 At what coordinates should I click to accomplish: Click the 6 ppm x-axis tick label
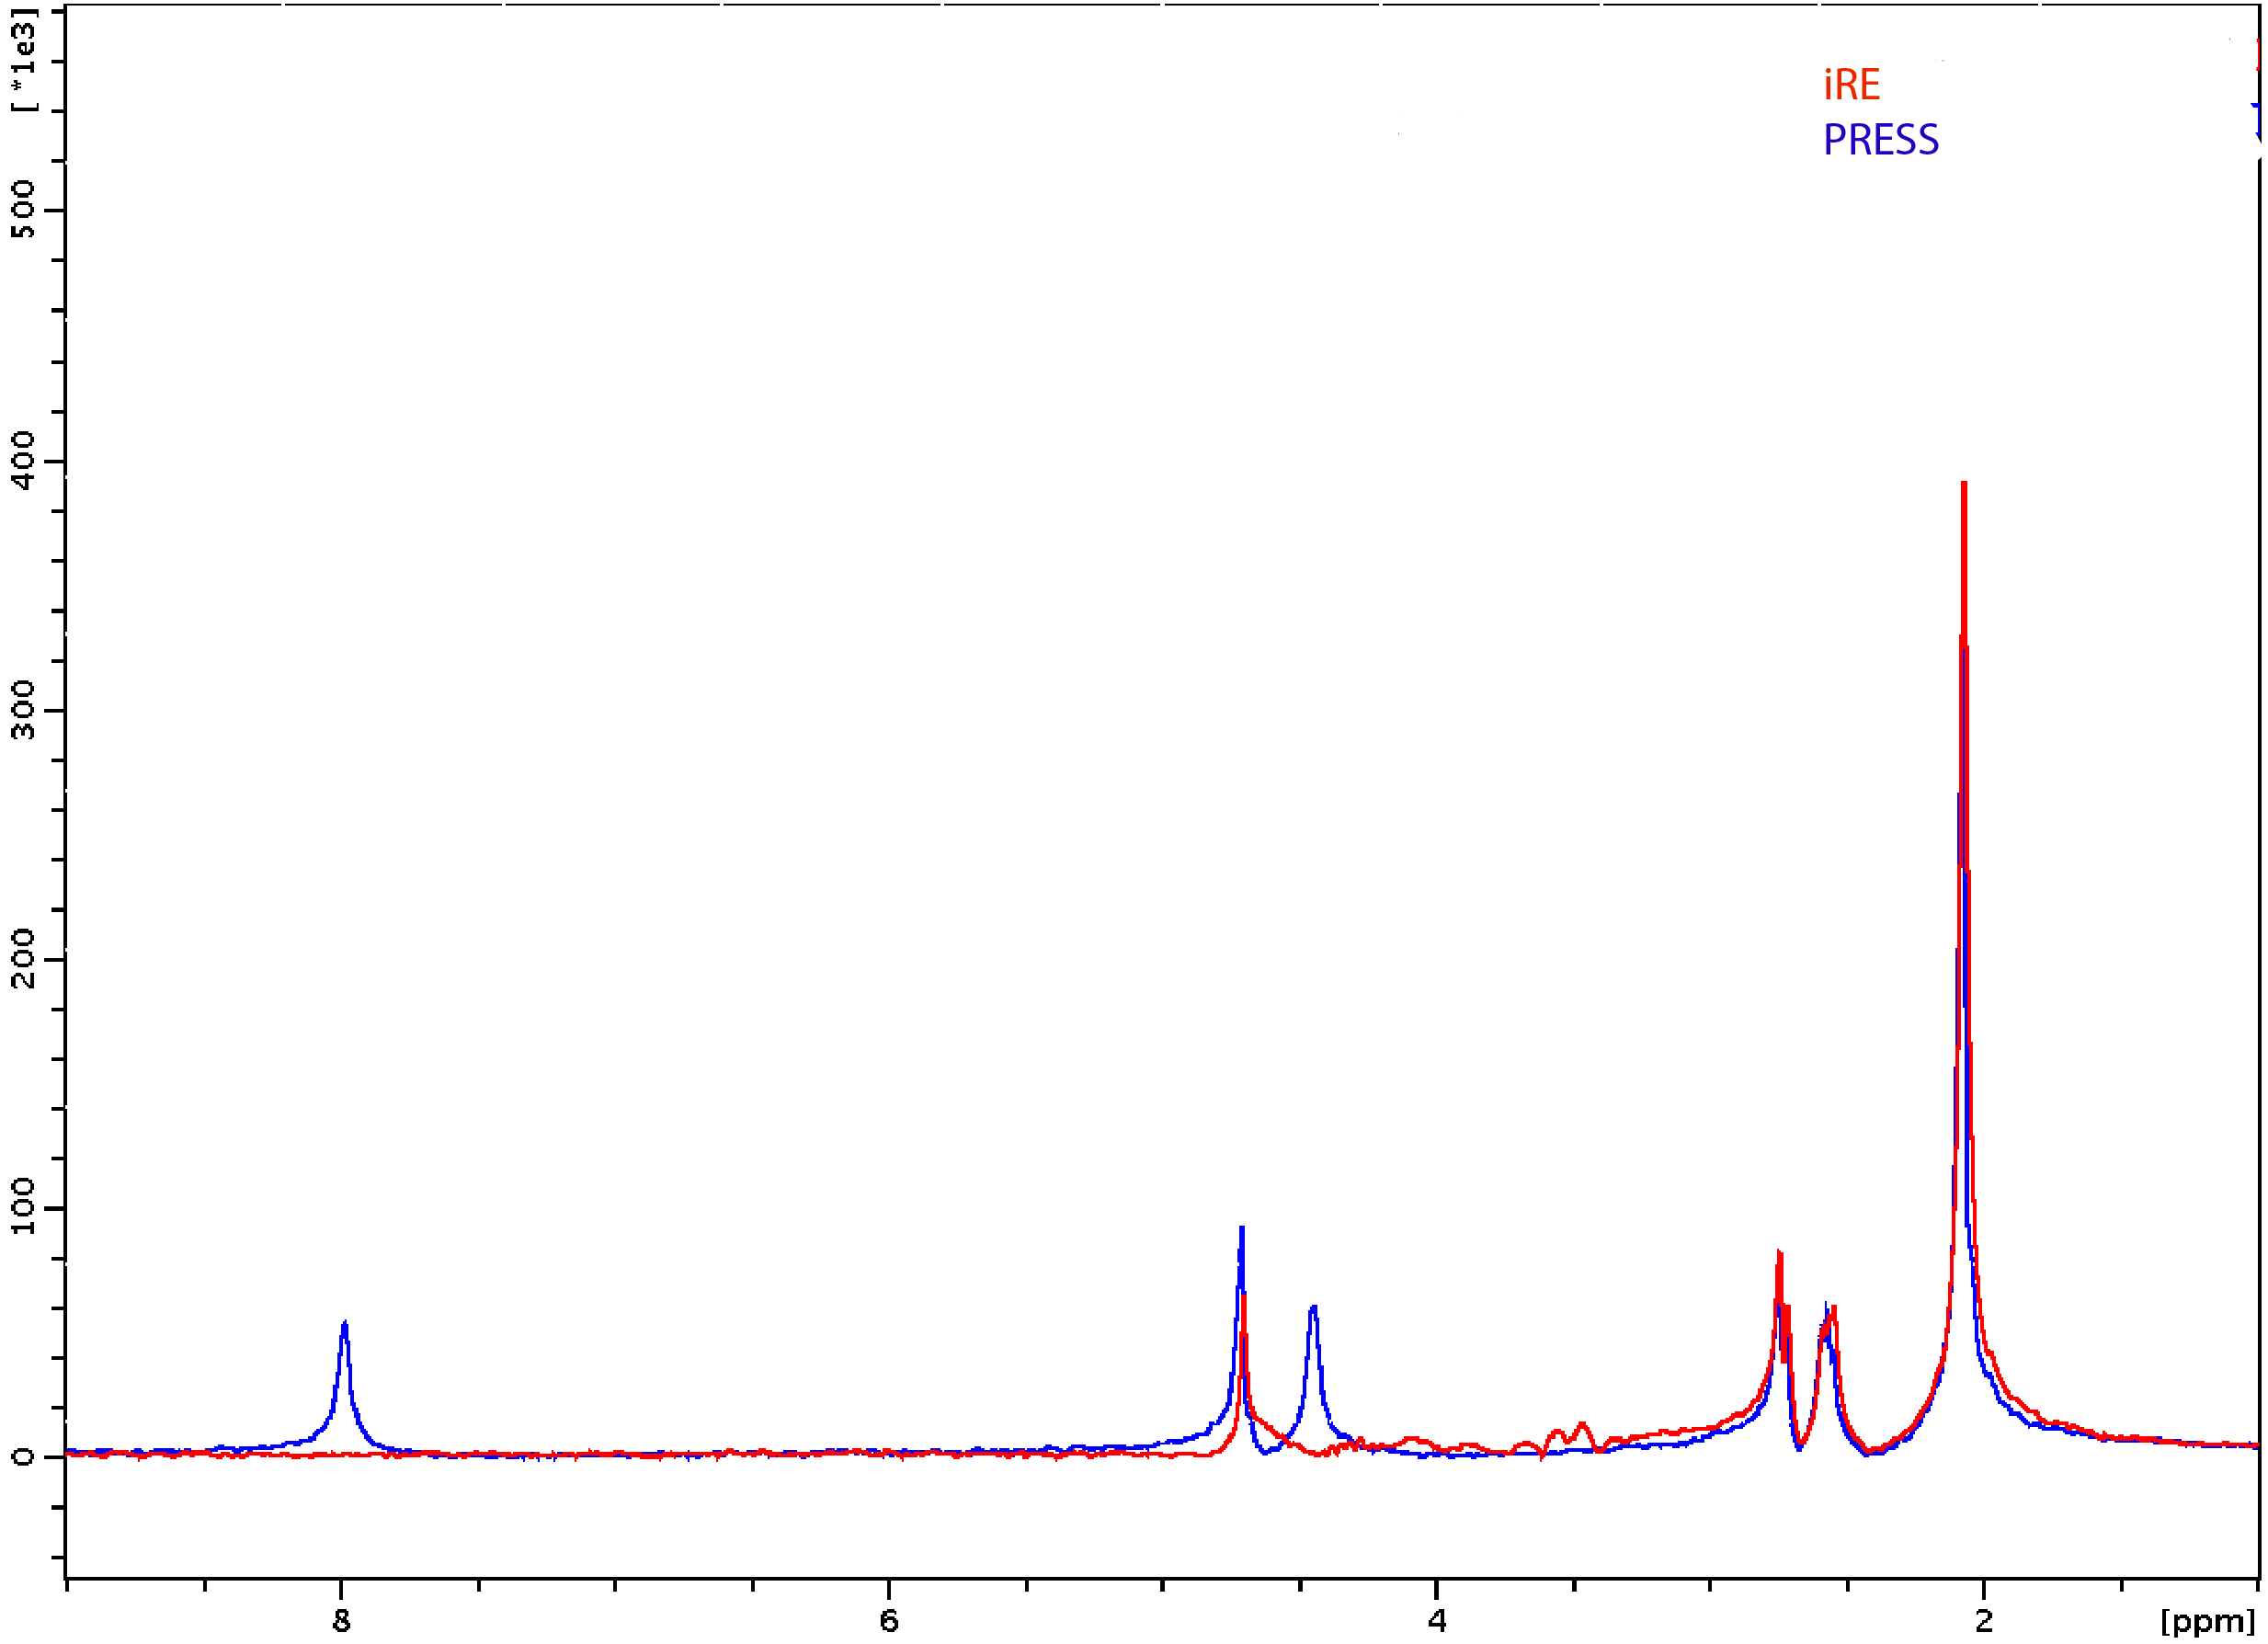tap(888, 1620)
